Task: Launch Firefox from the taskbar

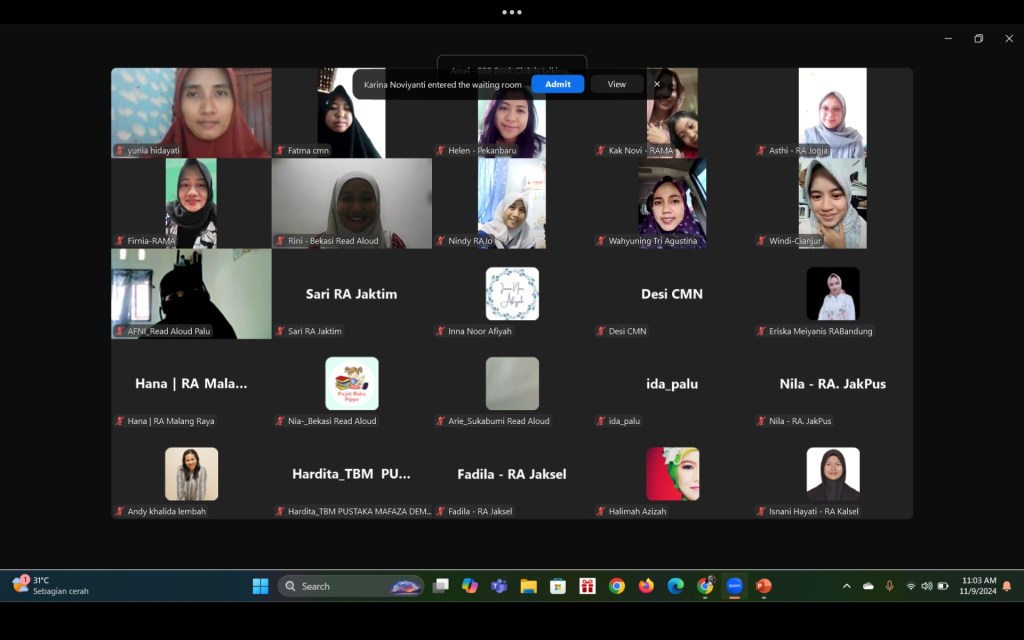Action: coord(646,586)
